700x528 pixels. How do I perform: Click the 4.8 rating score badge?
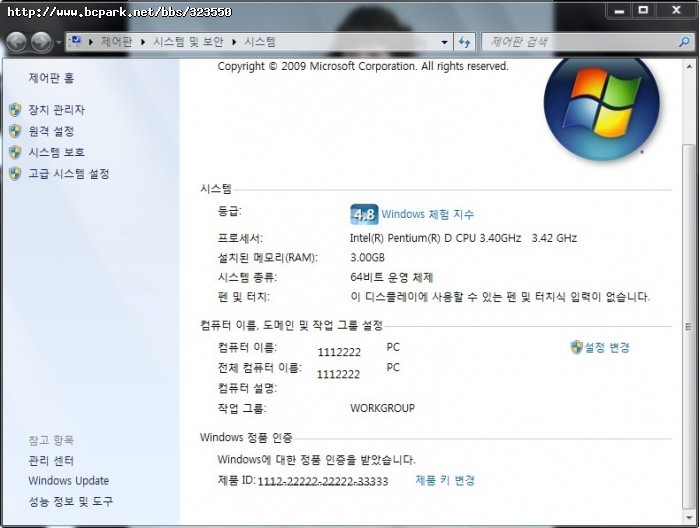(x=364, y=215)
